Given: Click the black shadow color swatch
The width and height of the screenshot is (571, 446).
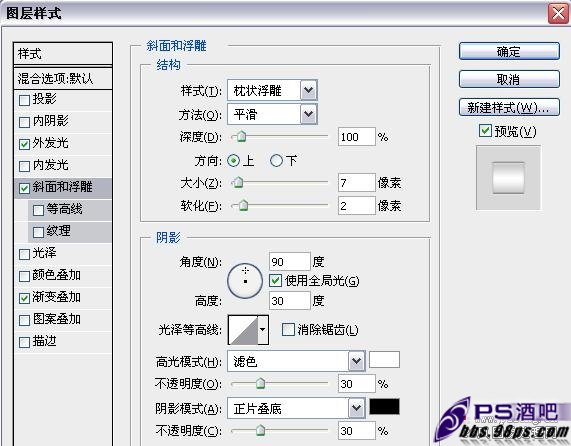Looking at the screenshot, I should (385, 406).
